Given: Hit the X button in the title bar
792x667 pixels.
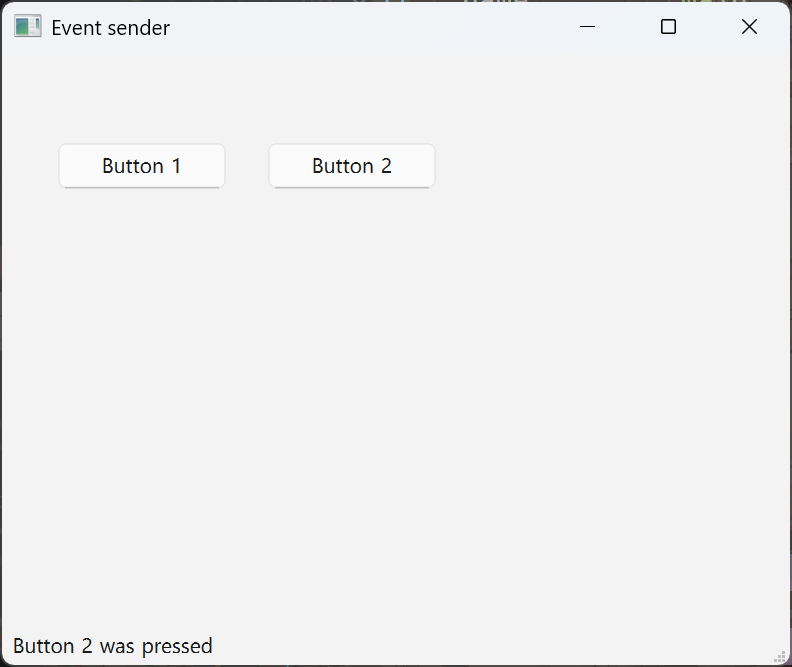Looking at the screenshot, I should tap(749, 27).
